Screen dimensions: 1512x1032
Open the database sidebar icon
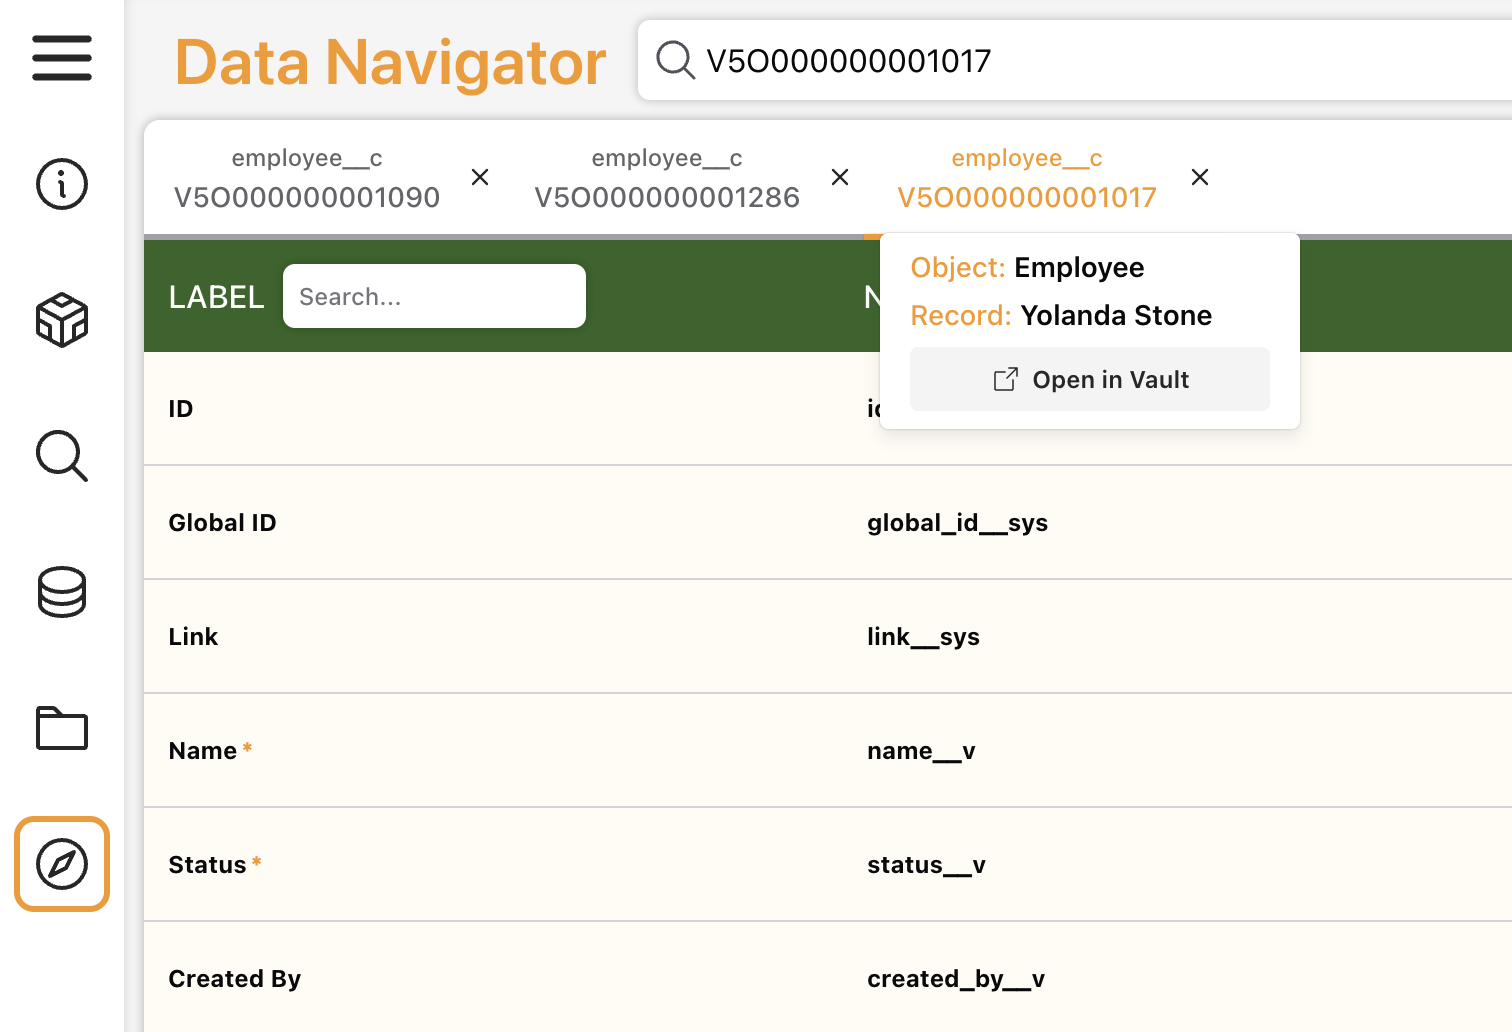click(62, 592)
